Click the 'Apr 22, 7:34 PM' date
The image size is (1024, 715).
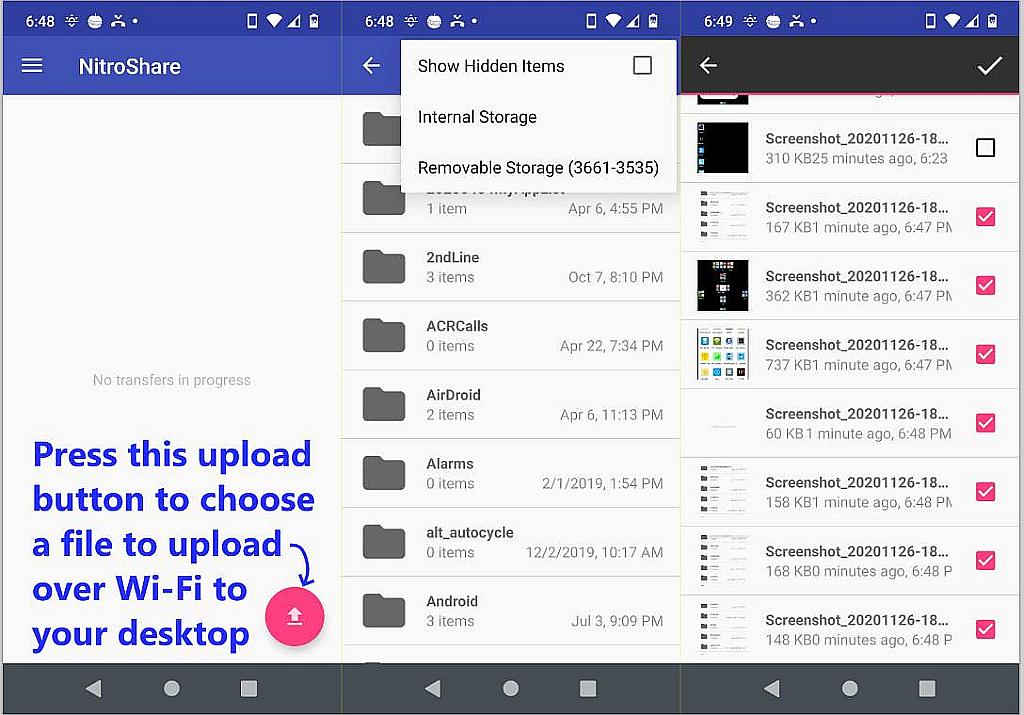(x=611, y=346)
